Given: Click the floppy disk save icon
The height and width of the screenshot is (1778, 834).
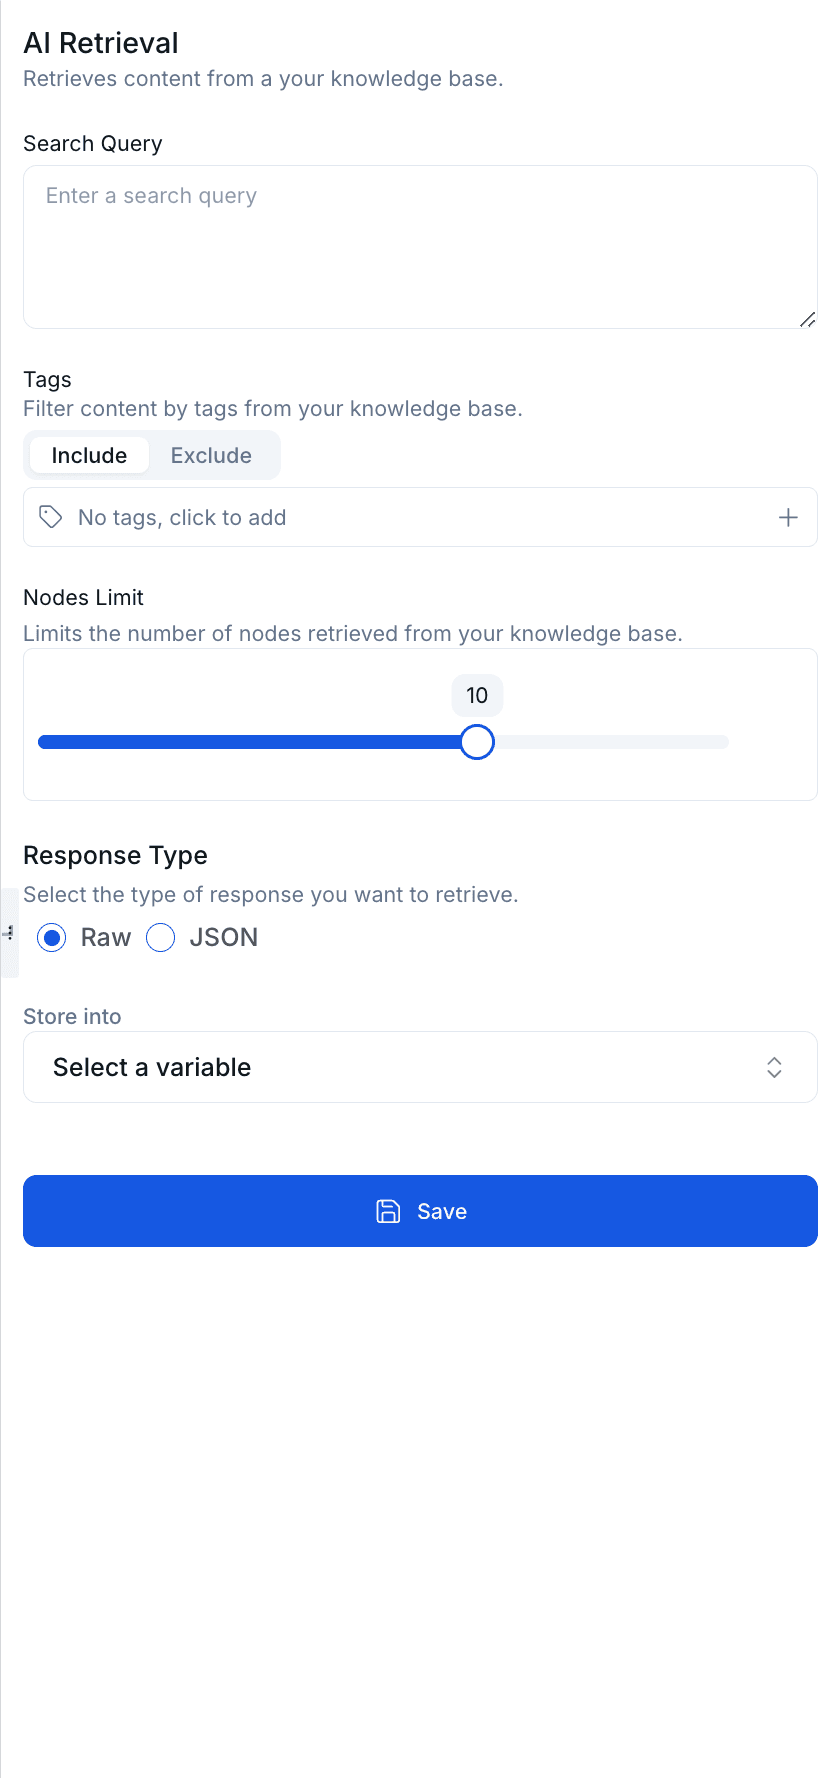Looking at the screenshot, I should coord(388,1211).
